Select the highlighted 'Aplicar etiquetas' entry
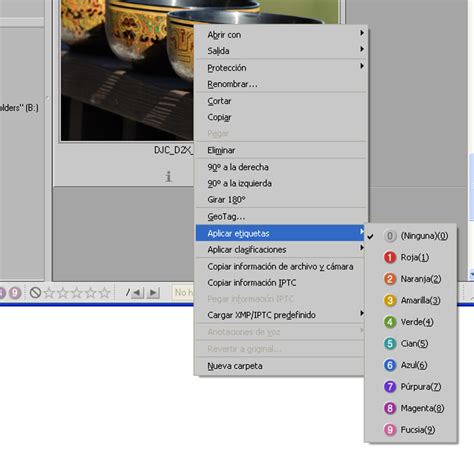Viewport: 474px width, 452px height. tap(281, 233)
